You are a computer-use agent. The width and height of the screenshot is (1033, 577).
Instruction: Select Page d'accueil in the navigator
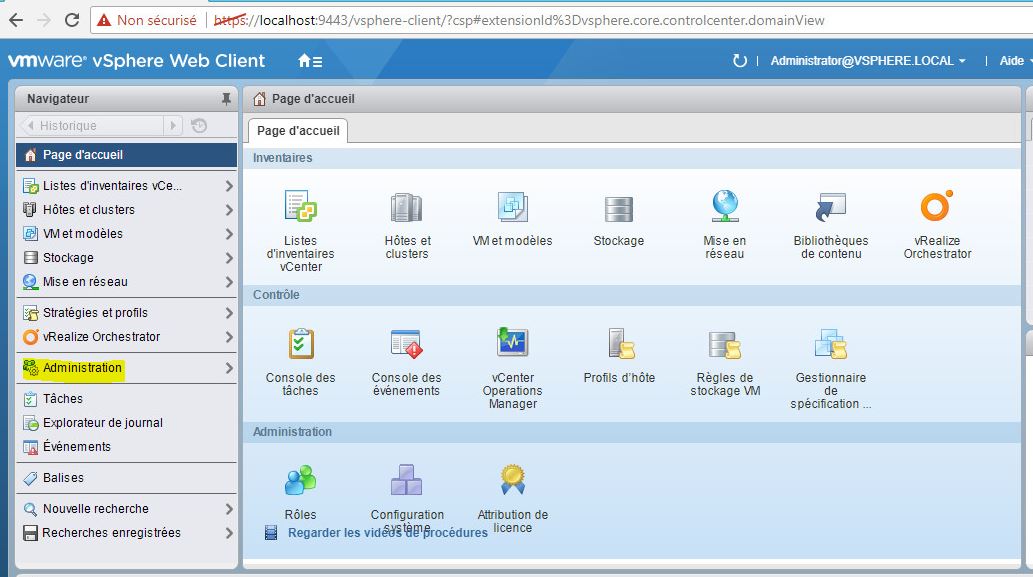[126, 155]
